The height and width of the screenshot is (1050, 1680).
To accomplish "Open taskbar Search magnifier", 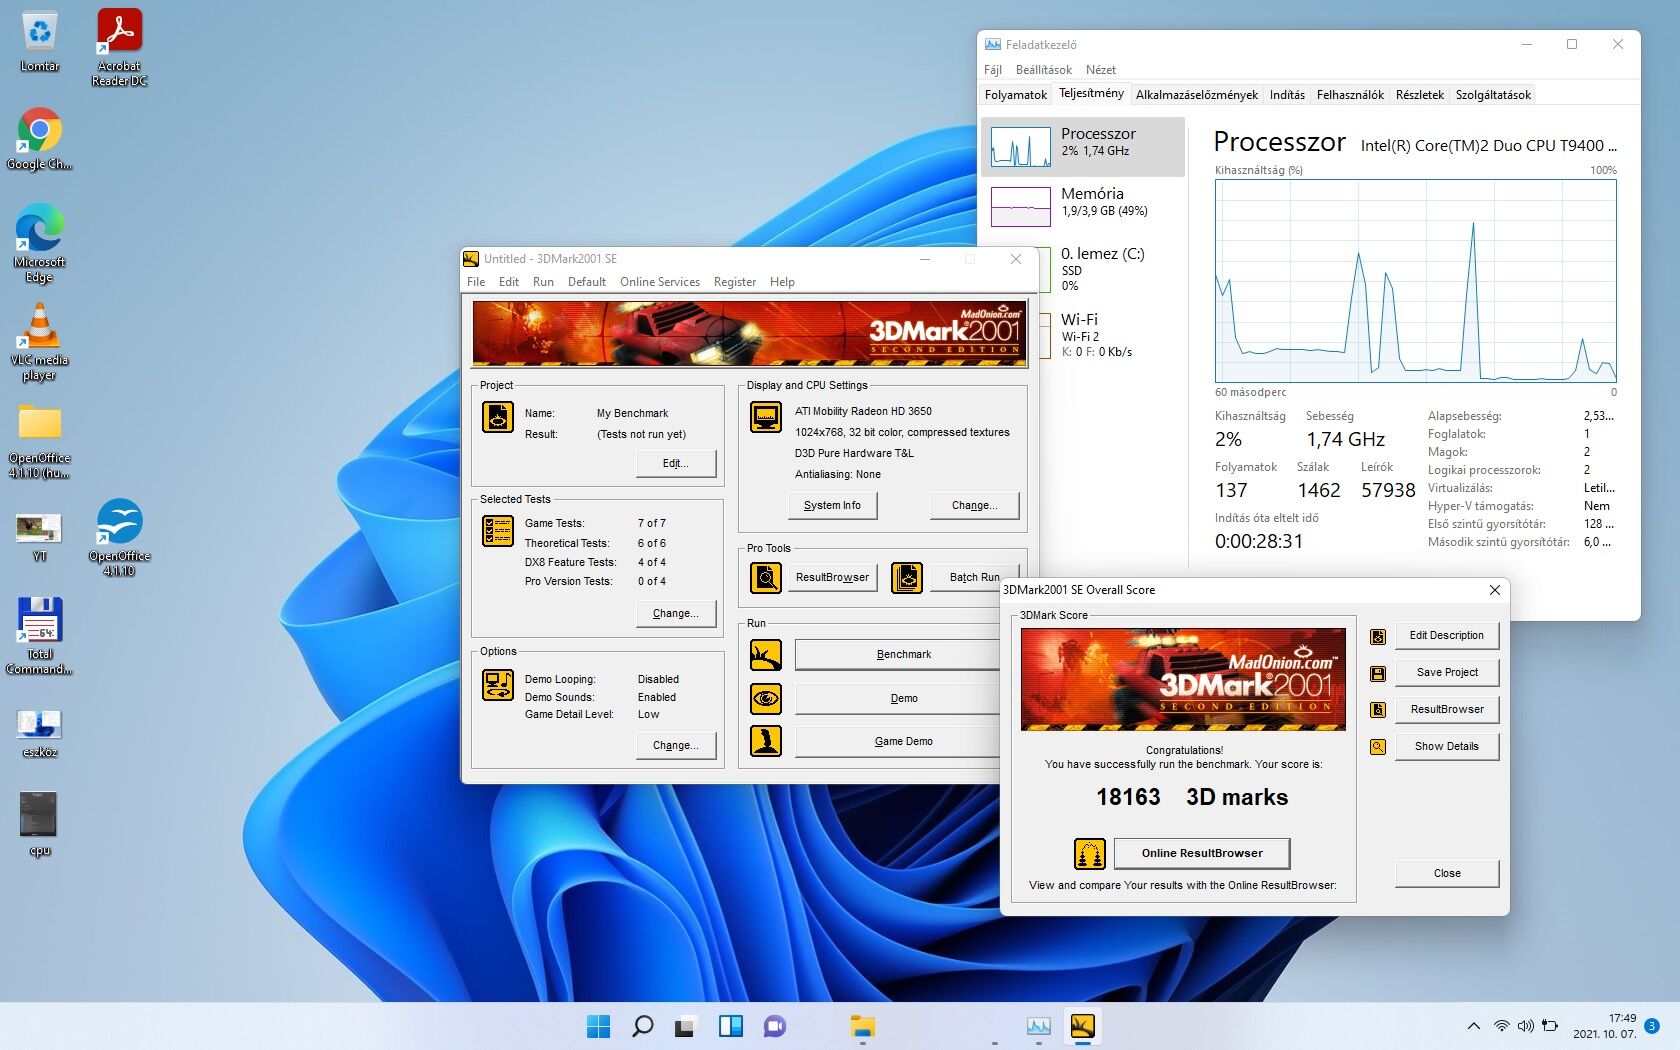I will point(643,1026).
